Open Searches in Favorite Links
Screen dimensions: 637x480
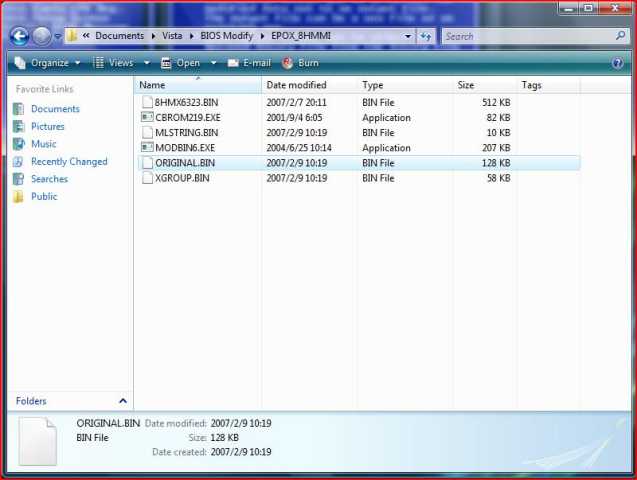point(49,179)
